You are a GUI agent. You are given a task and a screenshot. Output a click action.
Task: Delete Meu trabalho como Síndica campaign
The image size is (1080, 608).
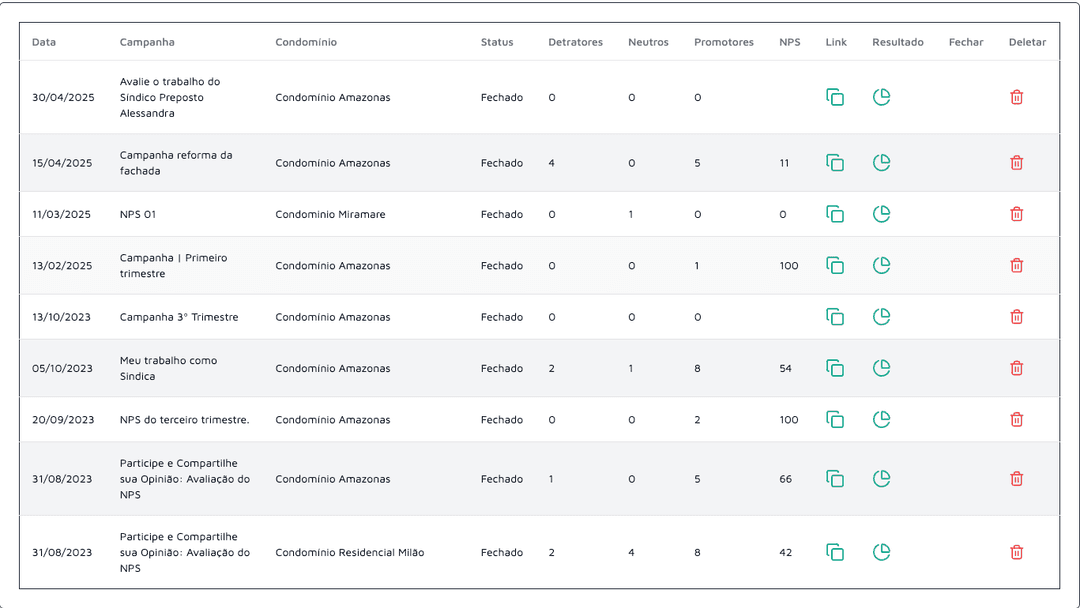tap(1017, 368)
